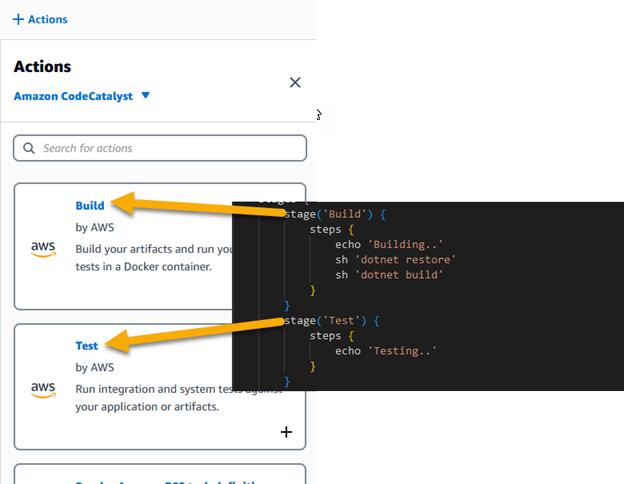Click the 'your application or artifacts.' text
The image size is (624, 484).
click(x=147, y=406)
